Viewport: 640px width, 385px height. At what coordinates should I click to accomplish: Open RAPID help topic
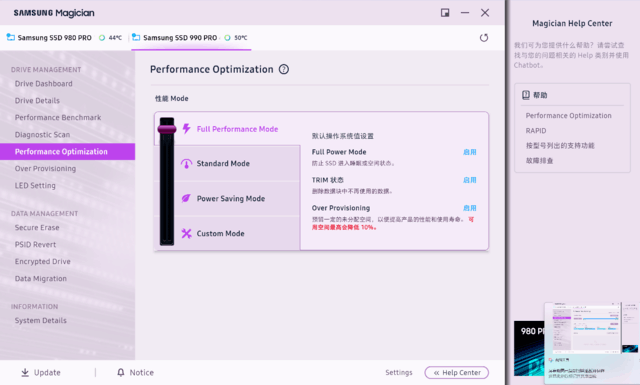coord(536,131)
